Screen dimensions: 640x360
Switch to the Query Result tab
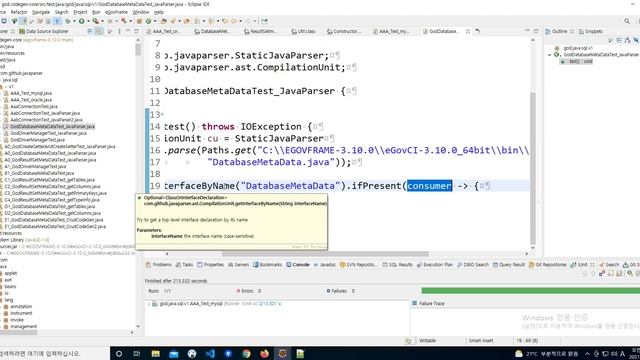(x=509, y=265)
